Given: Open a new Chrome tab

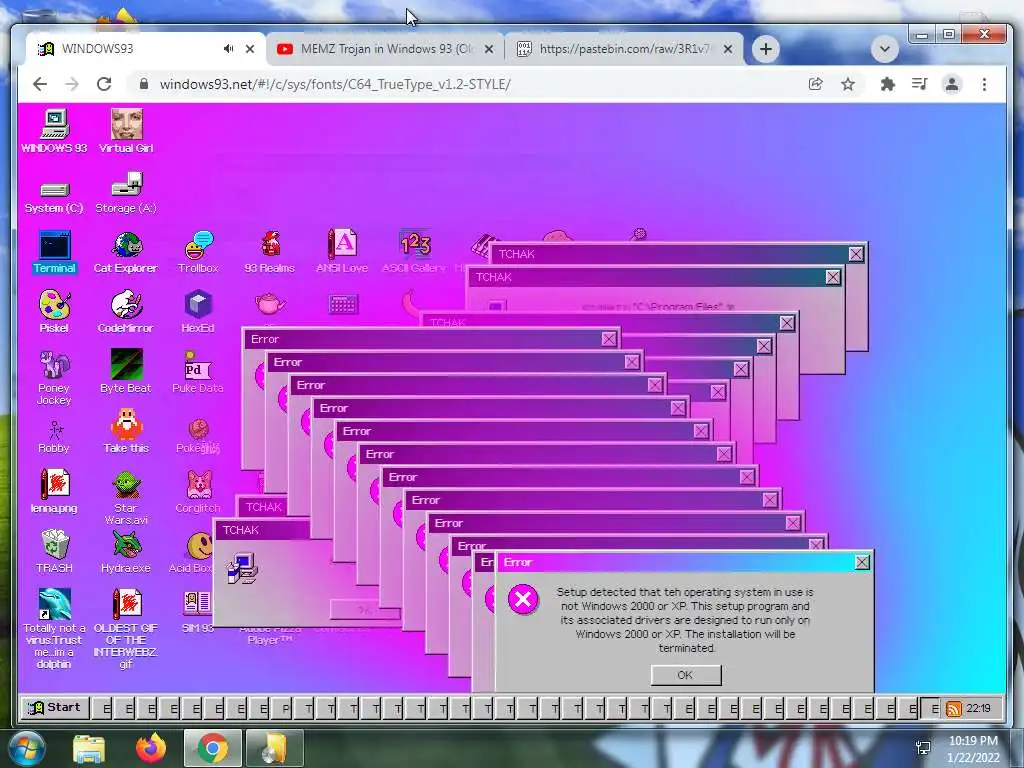Looking at the screenshot, I should (766, 49).
